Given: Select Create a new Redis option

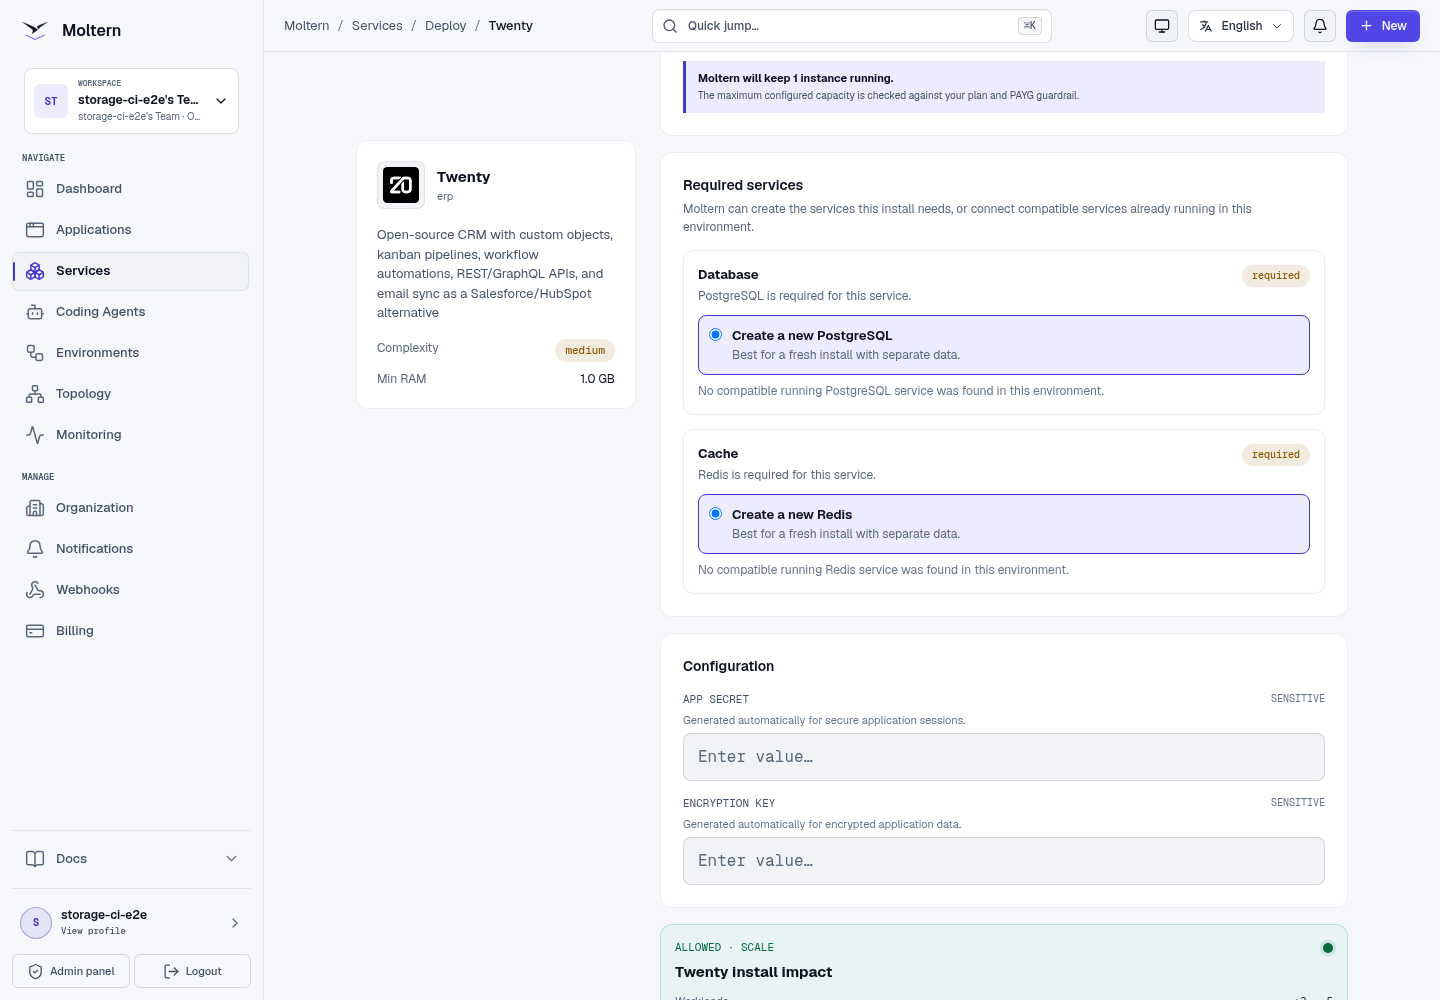Looking at the screenshot, I should (x=1004, y=524).
